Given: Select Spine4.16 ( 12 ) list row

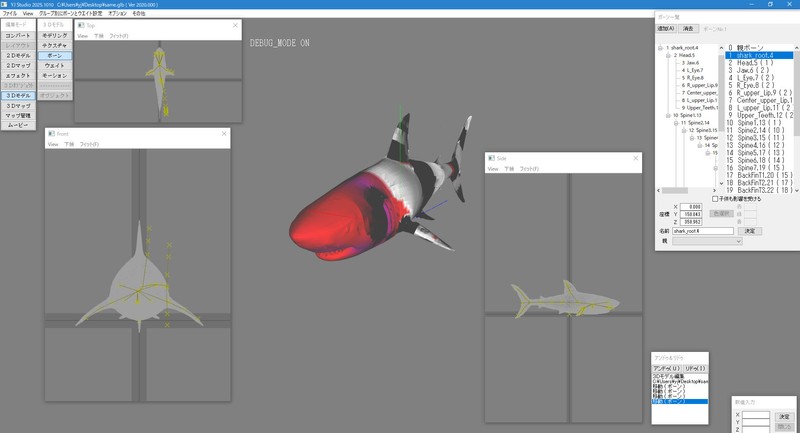Looking at the screenshot, I should [759, 145].
